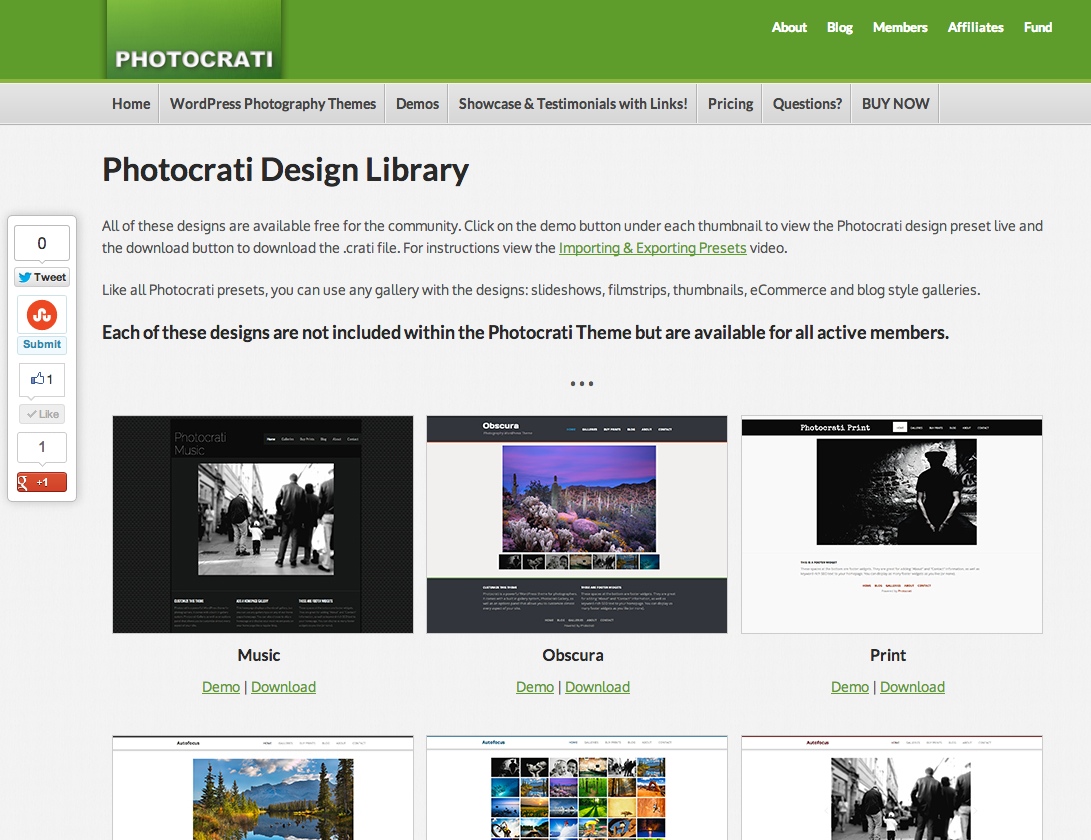Open the Music design thumbnail
The width and height of the screenshot is (1091, 840).
[263, 525]
